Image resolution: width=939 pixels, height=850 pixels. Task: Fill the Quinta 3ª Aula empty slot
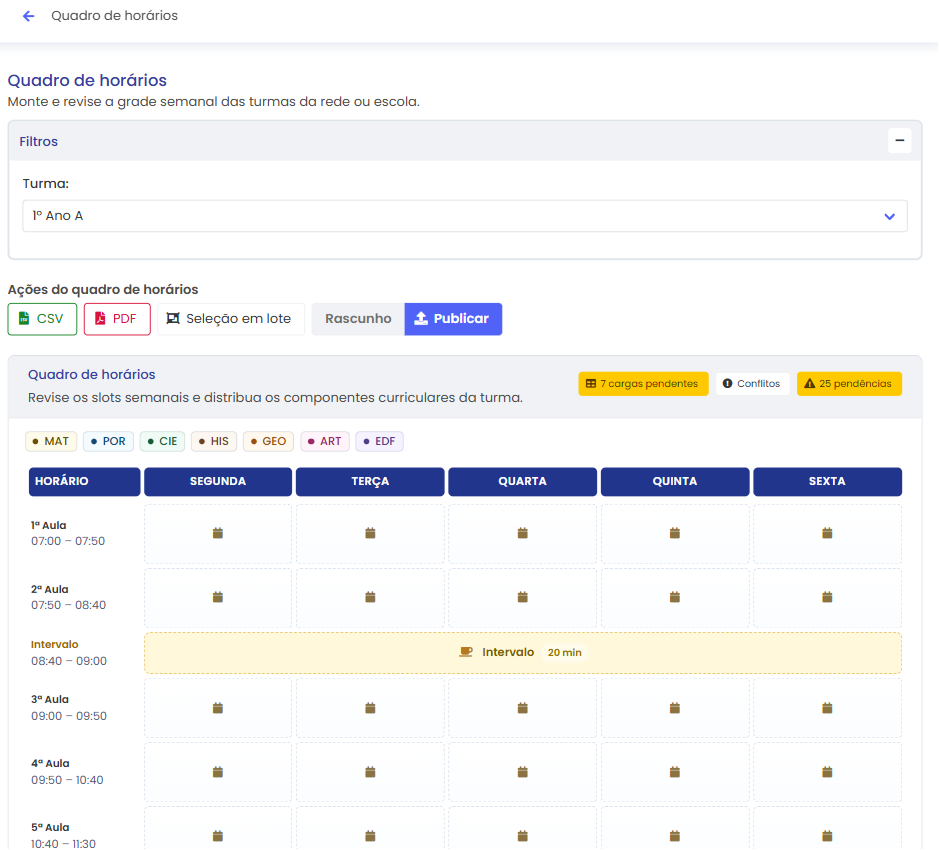(x=675, y=709)
